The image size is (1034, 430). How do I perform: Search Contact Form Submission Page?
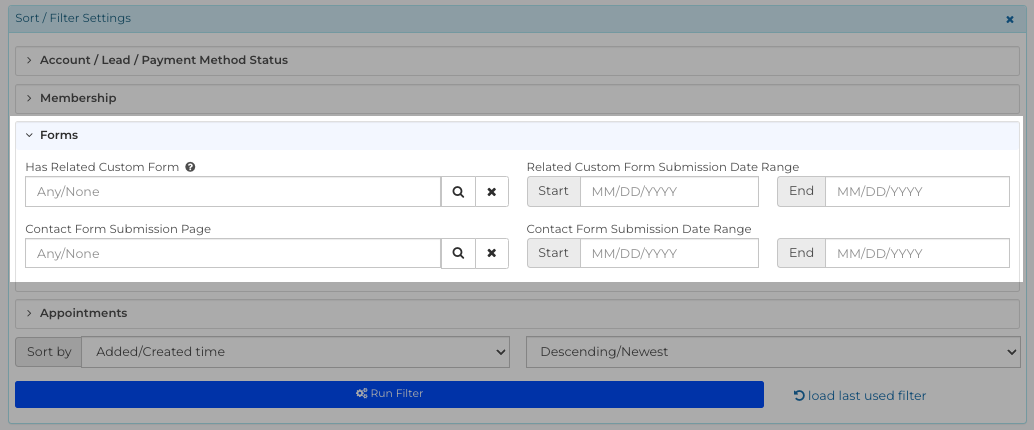pos(458,253)
